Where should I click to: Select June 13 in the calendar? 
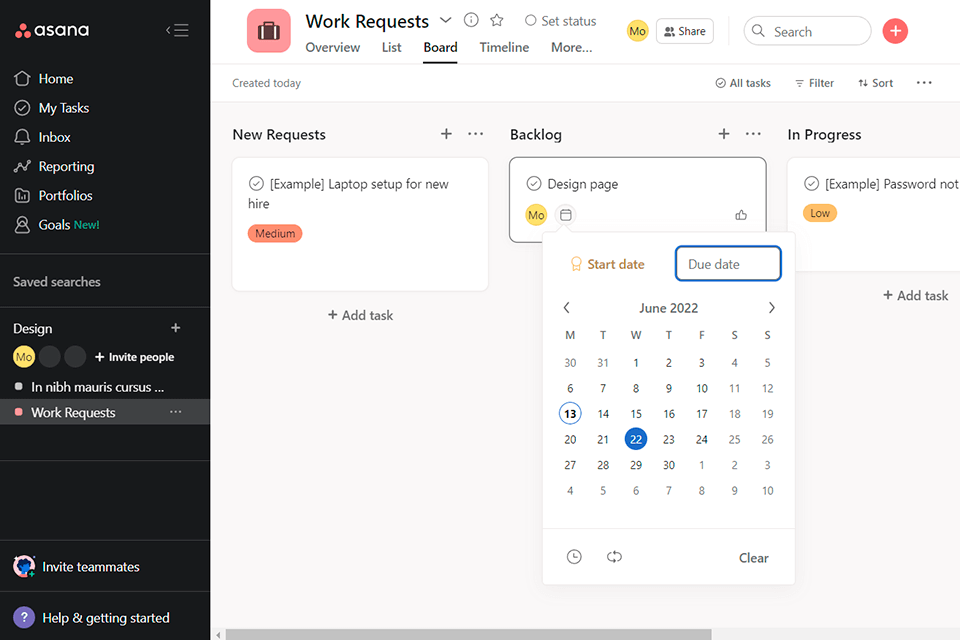(x=570, y=413)
